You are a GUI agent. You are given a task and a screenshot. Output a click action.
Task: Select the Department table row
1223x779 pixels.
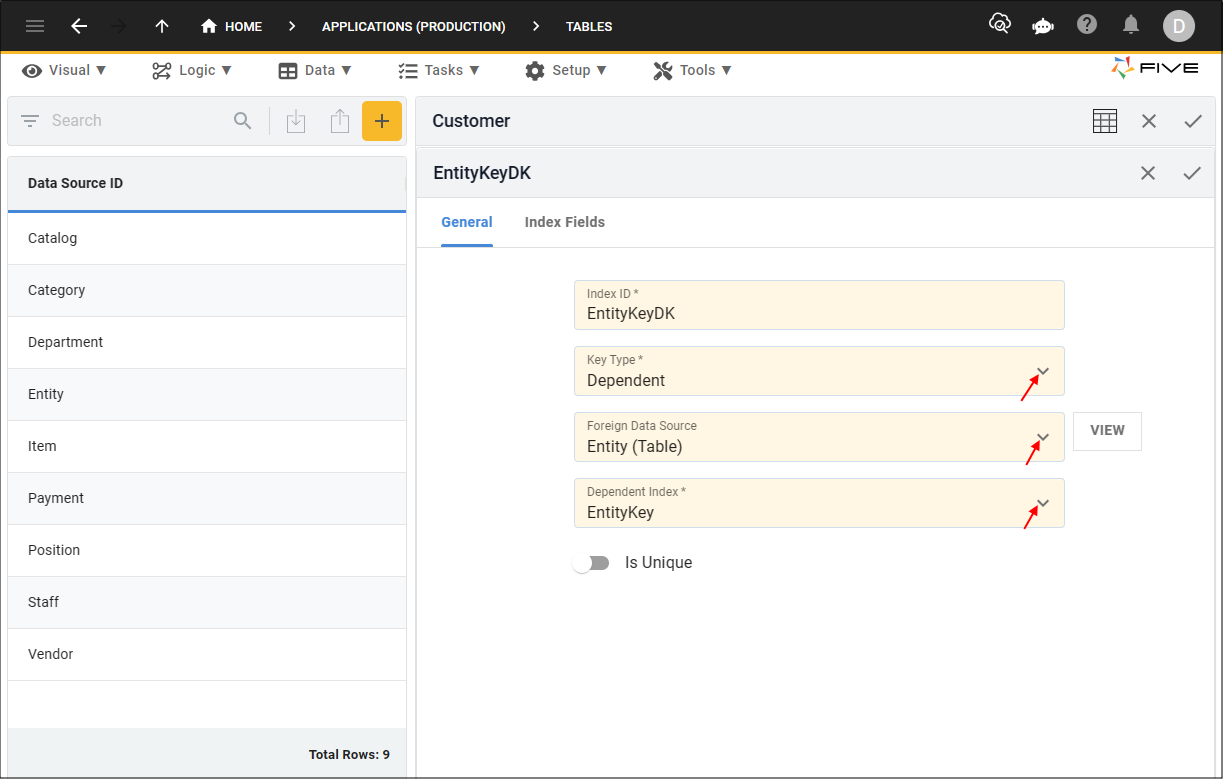207,342
